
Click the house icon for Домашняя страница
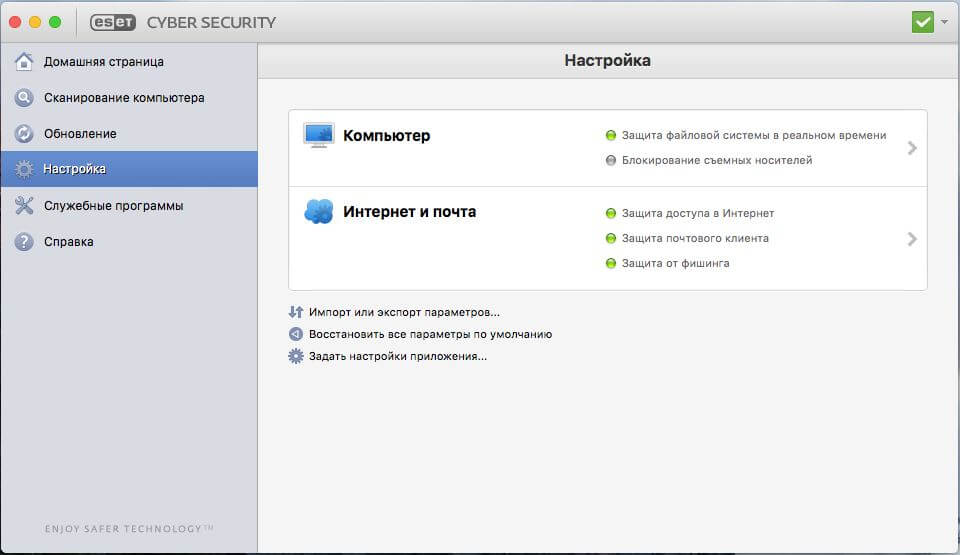(24, 61)
